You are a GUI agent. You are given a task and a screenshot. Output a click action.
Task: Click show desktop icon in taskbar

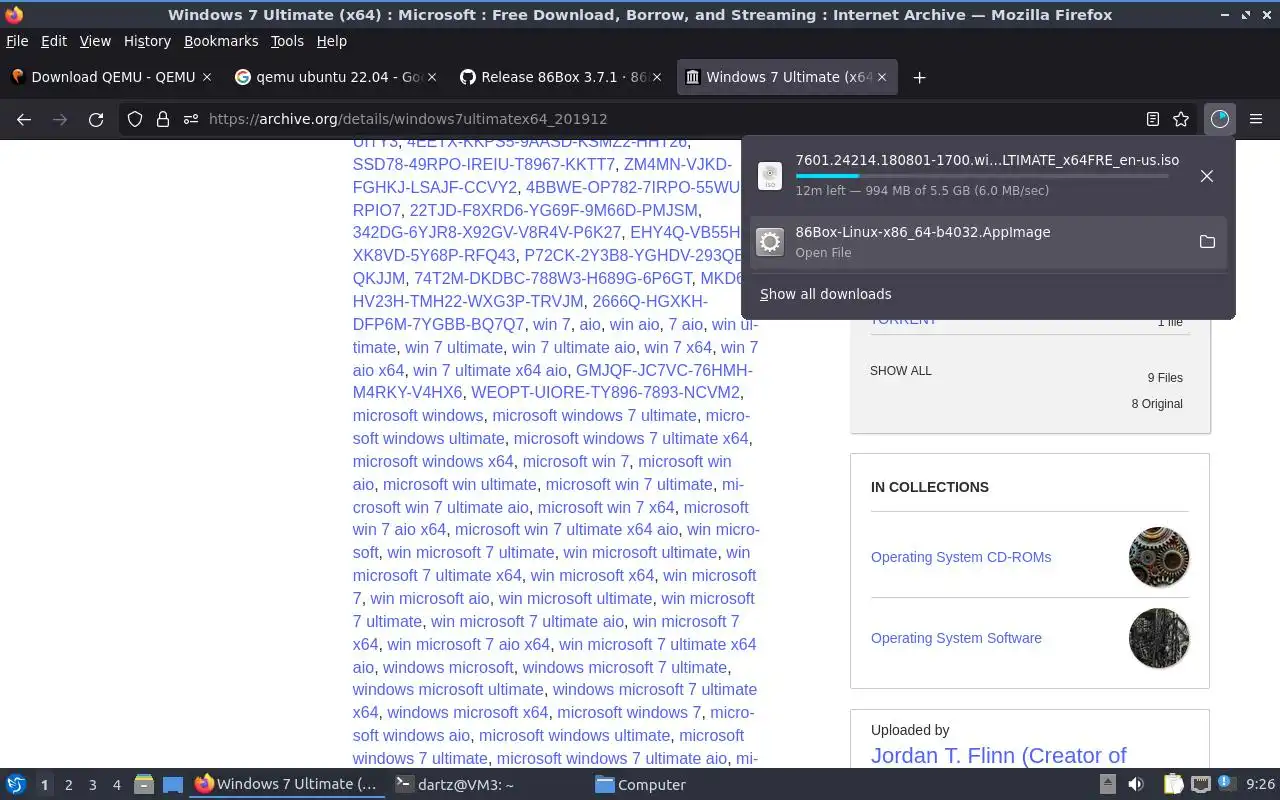(172, 785)
